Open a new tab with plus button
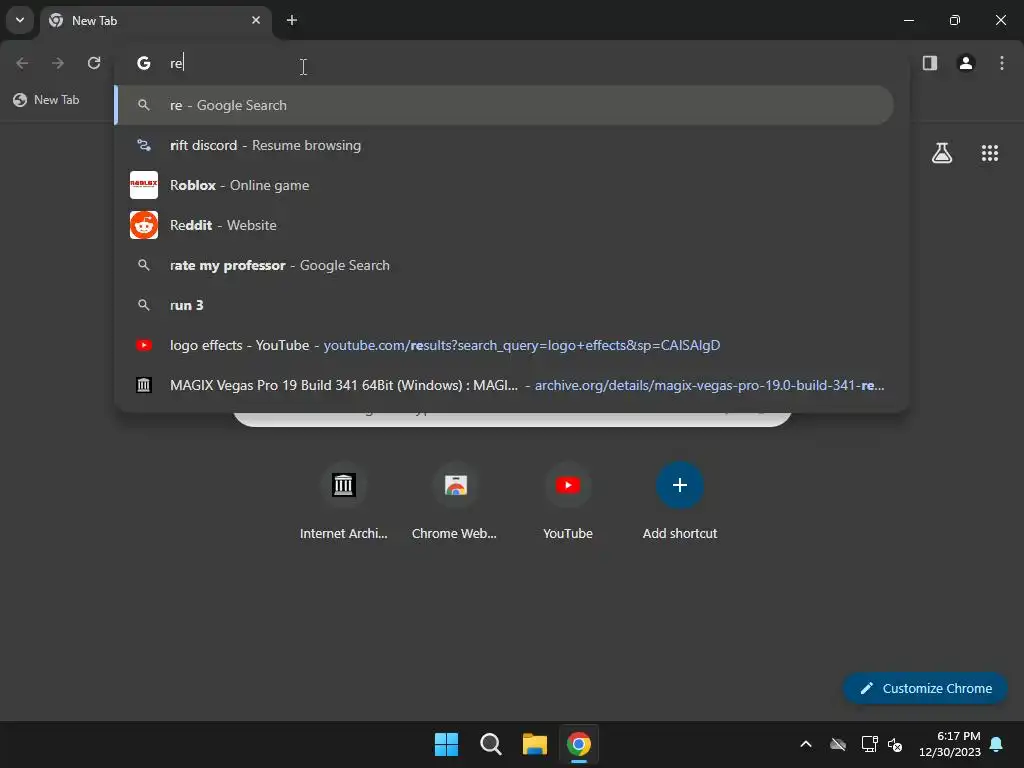Screen dimensions: 1024x768 pos(292,20)
